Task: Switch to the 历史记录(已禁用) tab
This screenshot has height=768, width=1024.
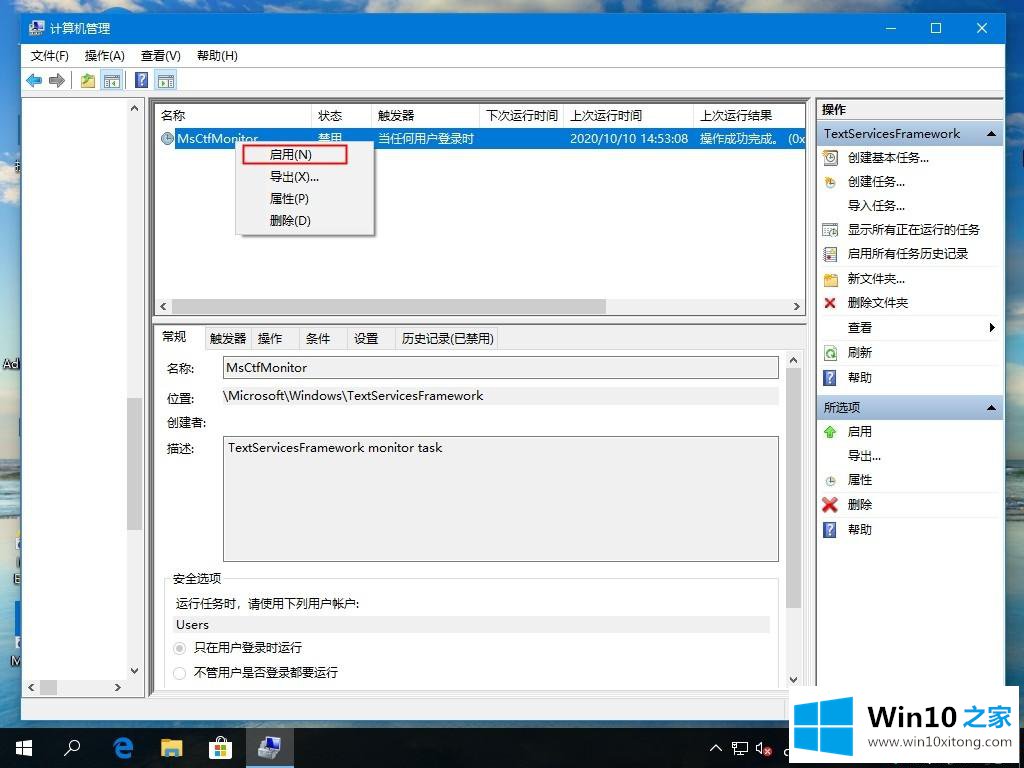Action: pos(447,338)
